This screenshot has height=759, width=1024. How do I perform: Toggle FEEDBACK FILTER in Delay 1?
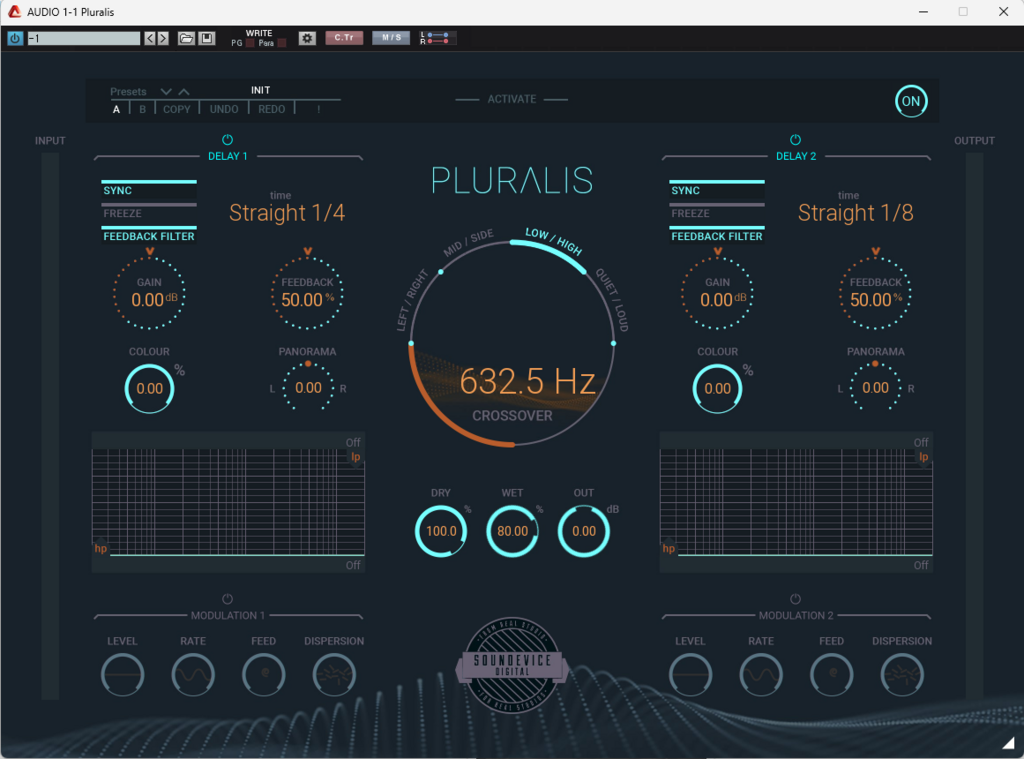tap(149, 235)
